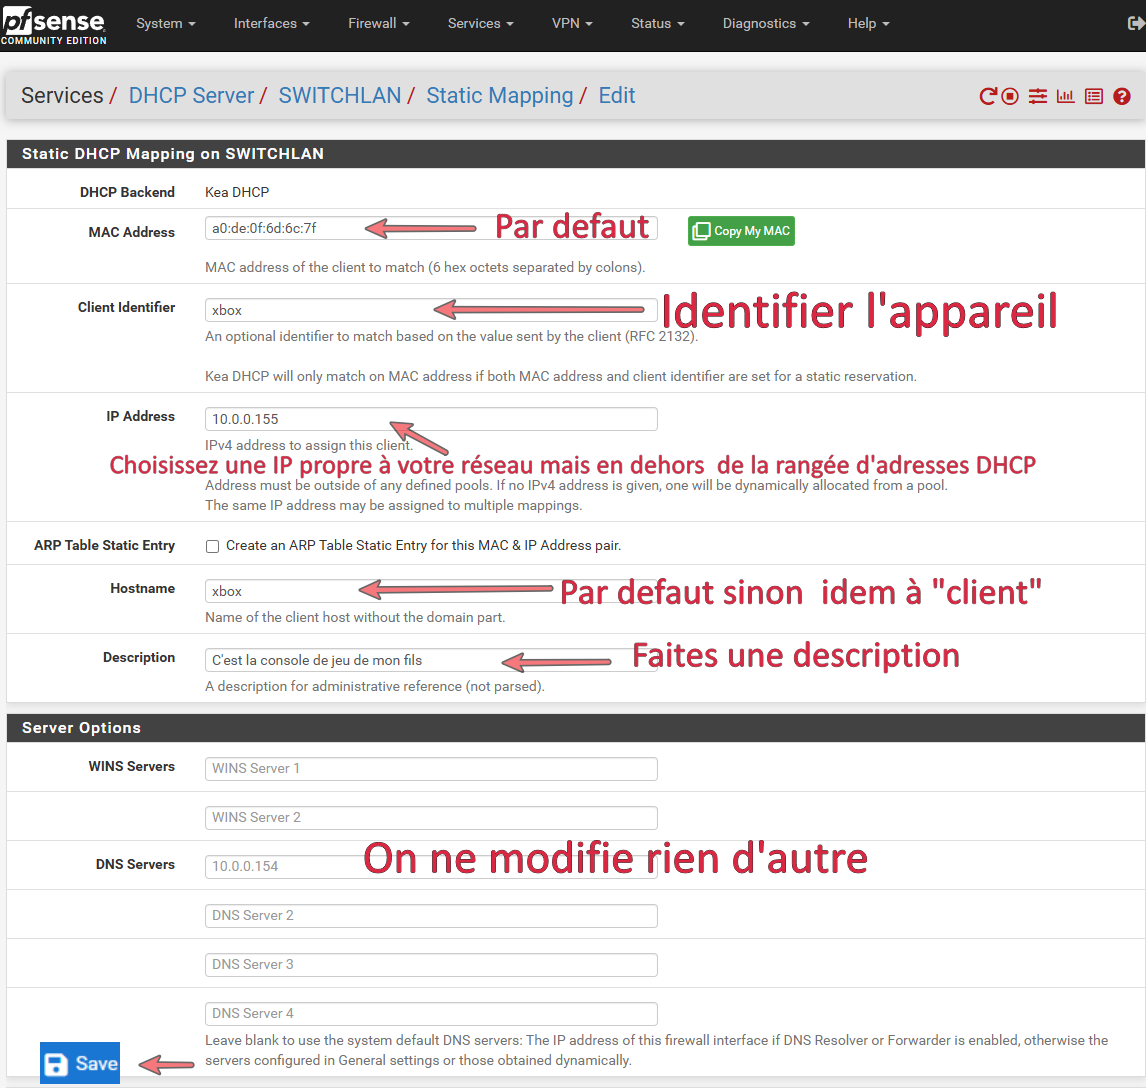
Task: Click into the IP Address field
Action: point(431,419)
